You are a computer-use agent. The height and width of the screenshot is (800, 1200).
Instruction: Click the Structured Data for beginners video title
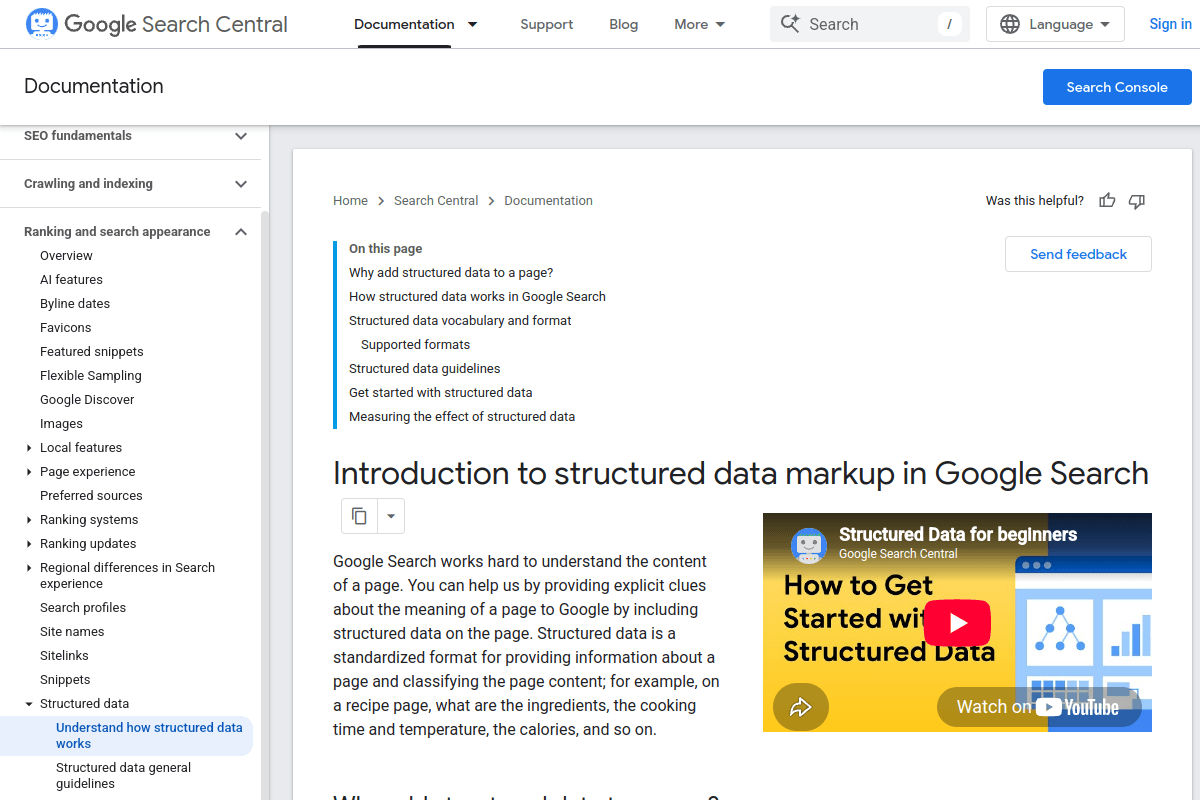pos(958,535)
